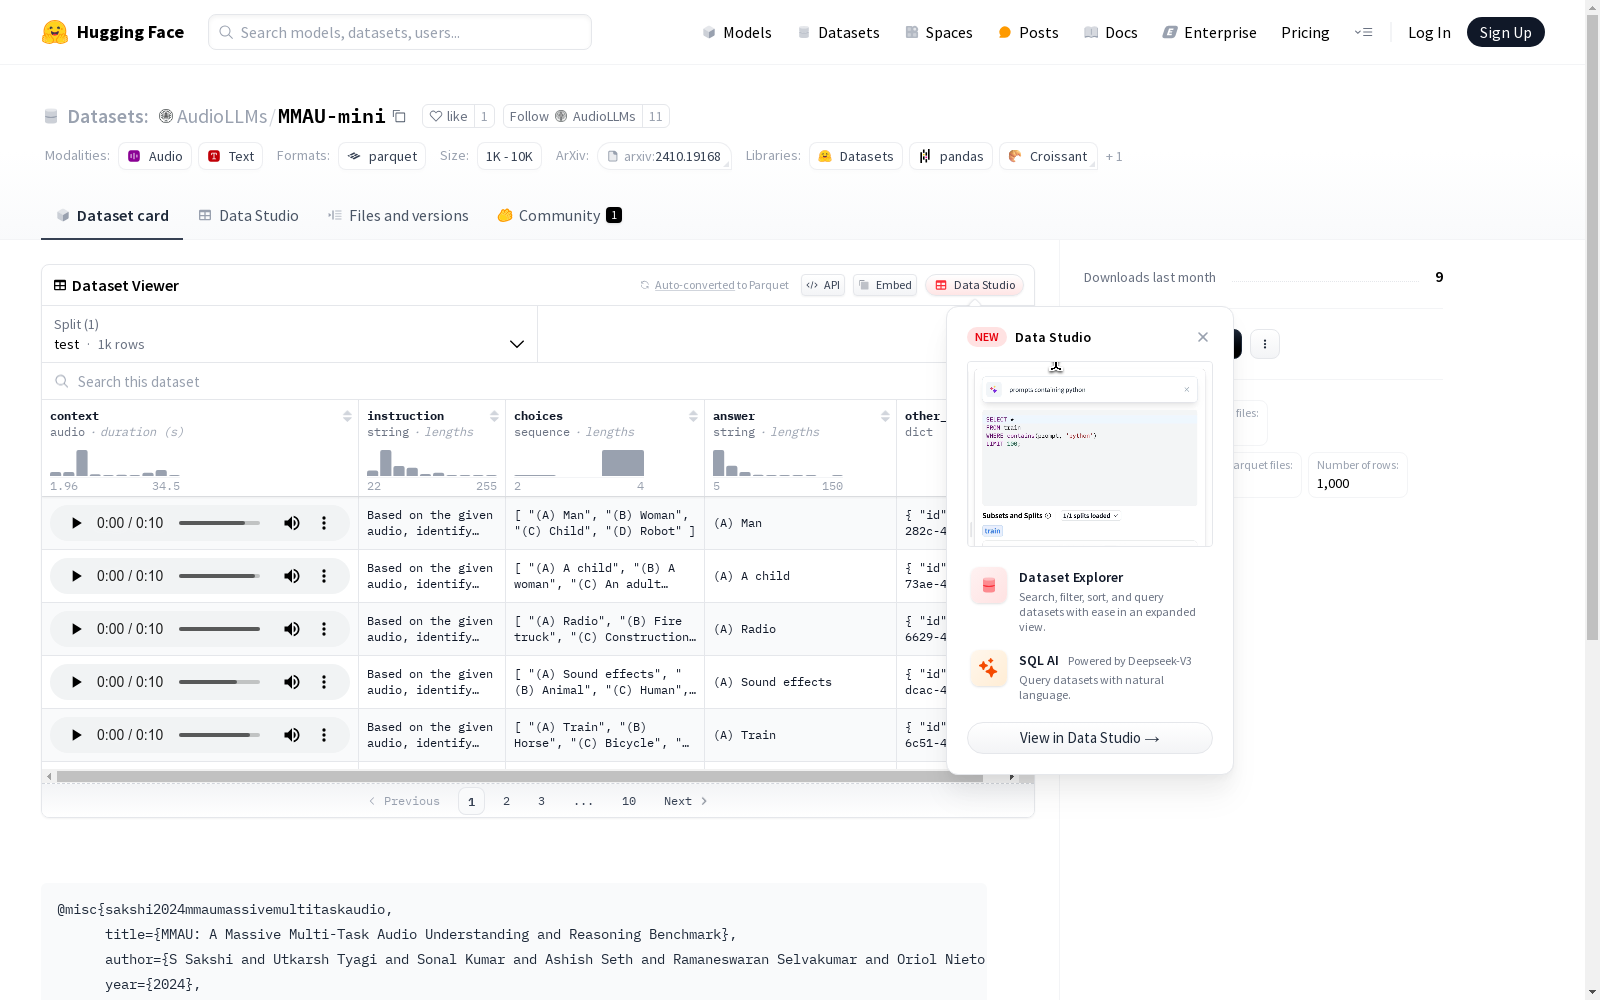Click the Data Studio viewer button
This screenshot has width=1600, height=1000.
point(974,285)
